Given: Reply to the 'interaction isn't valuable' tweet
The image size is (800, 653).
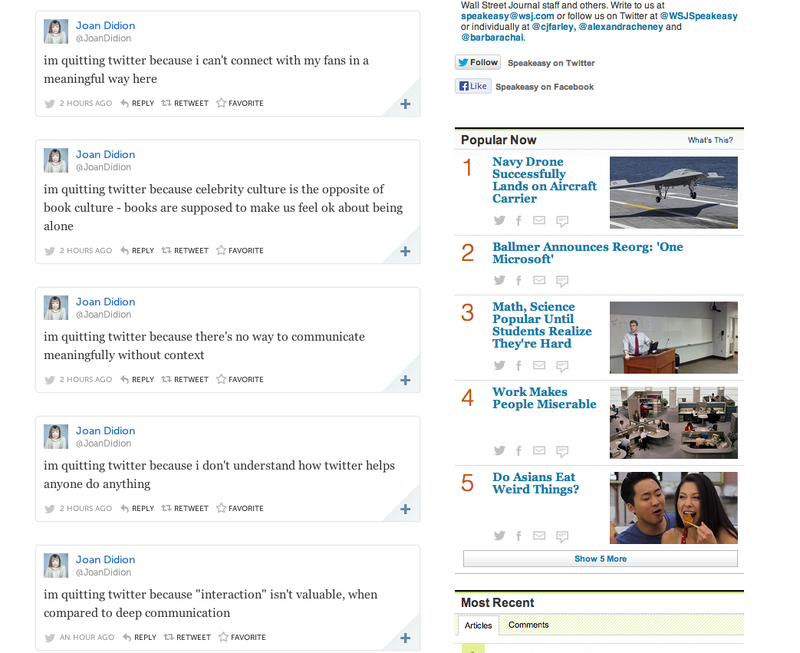Looking at the screenshot, I should (x=139, y=637).
